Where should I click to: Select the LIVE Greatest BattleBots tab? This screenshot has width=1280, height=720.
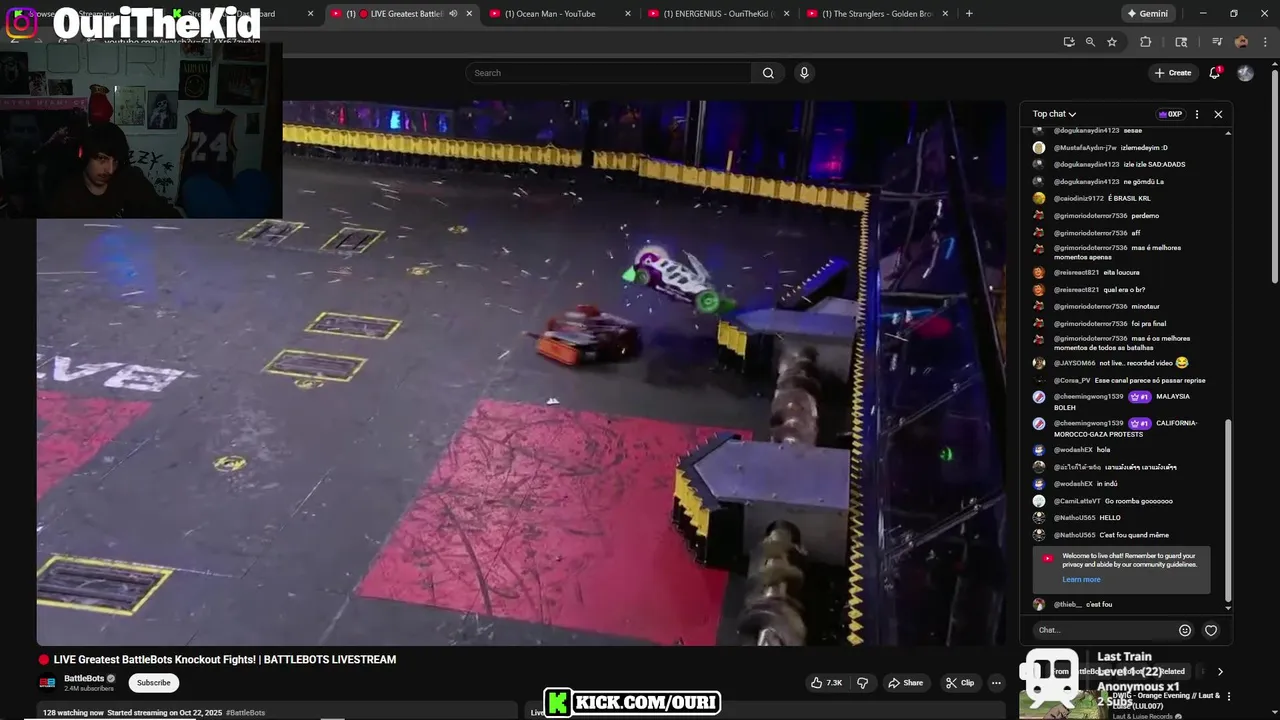(400, 14)
